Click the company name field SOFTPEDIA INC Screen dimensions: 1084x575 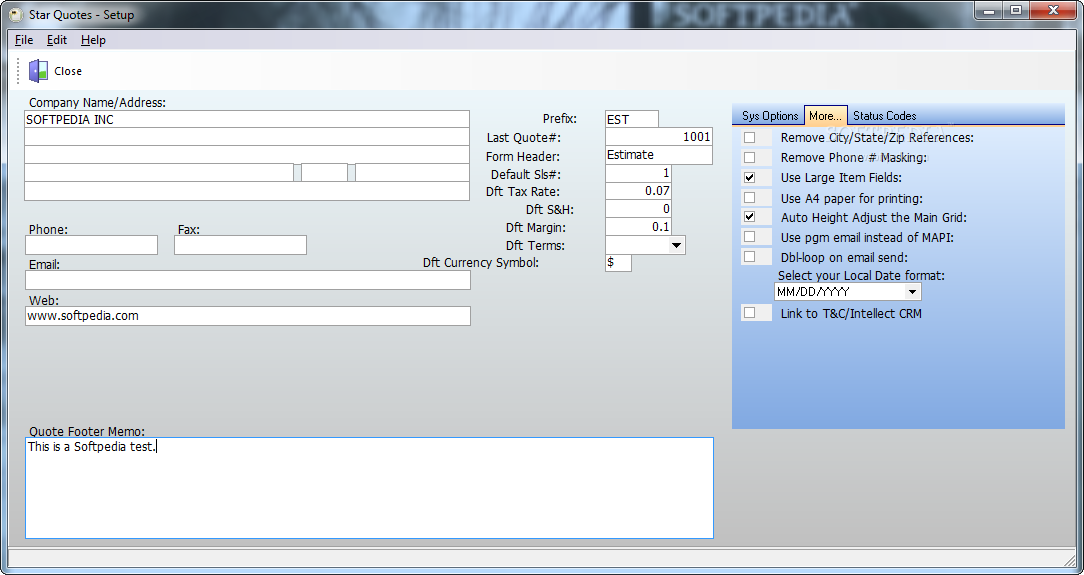(x=247, y=119)
